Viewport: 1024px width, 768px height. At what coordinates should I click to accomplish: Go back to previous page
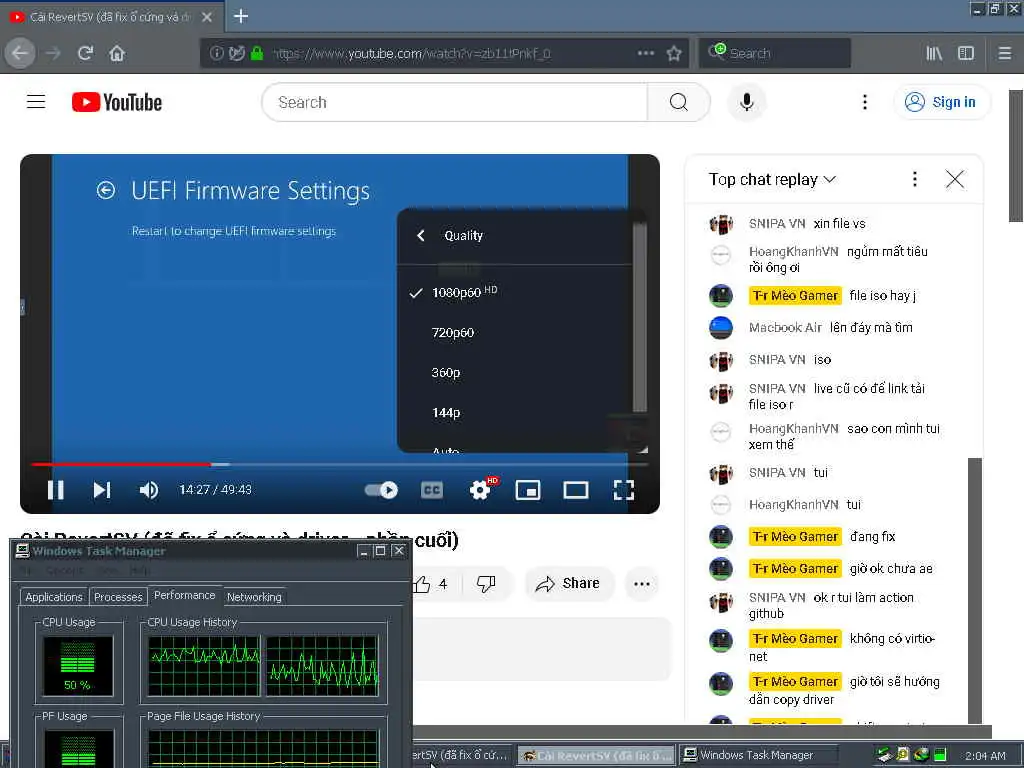[x=20, y=53]
